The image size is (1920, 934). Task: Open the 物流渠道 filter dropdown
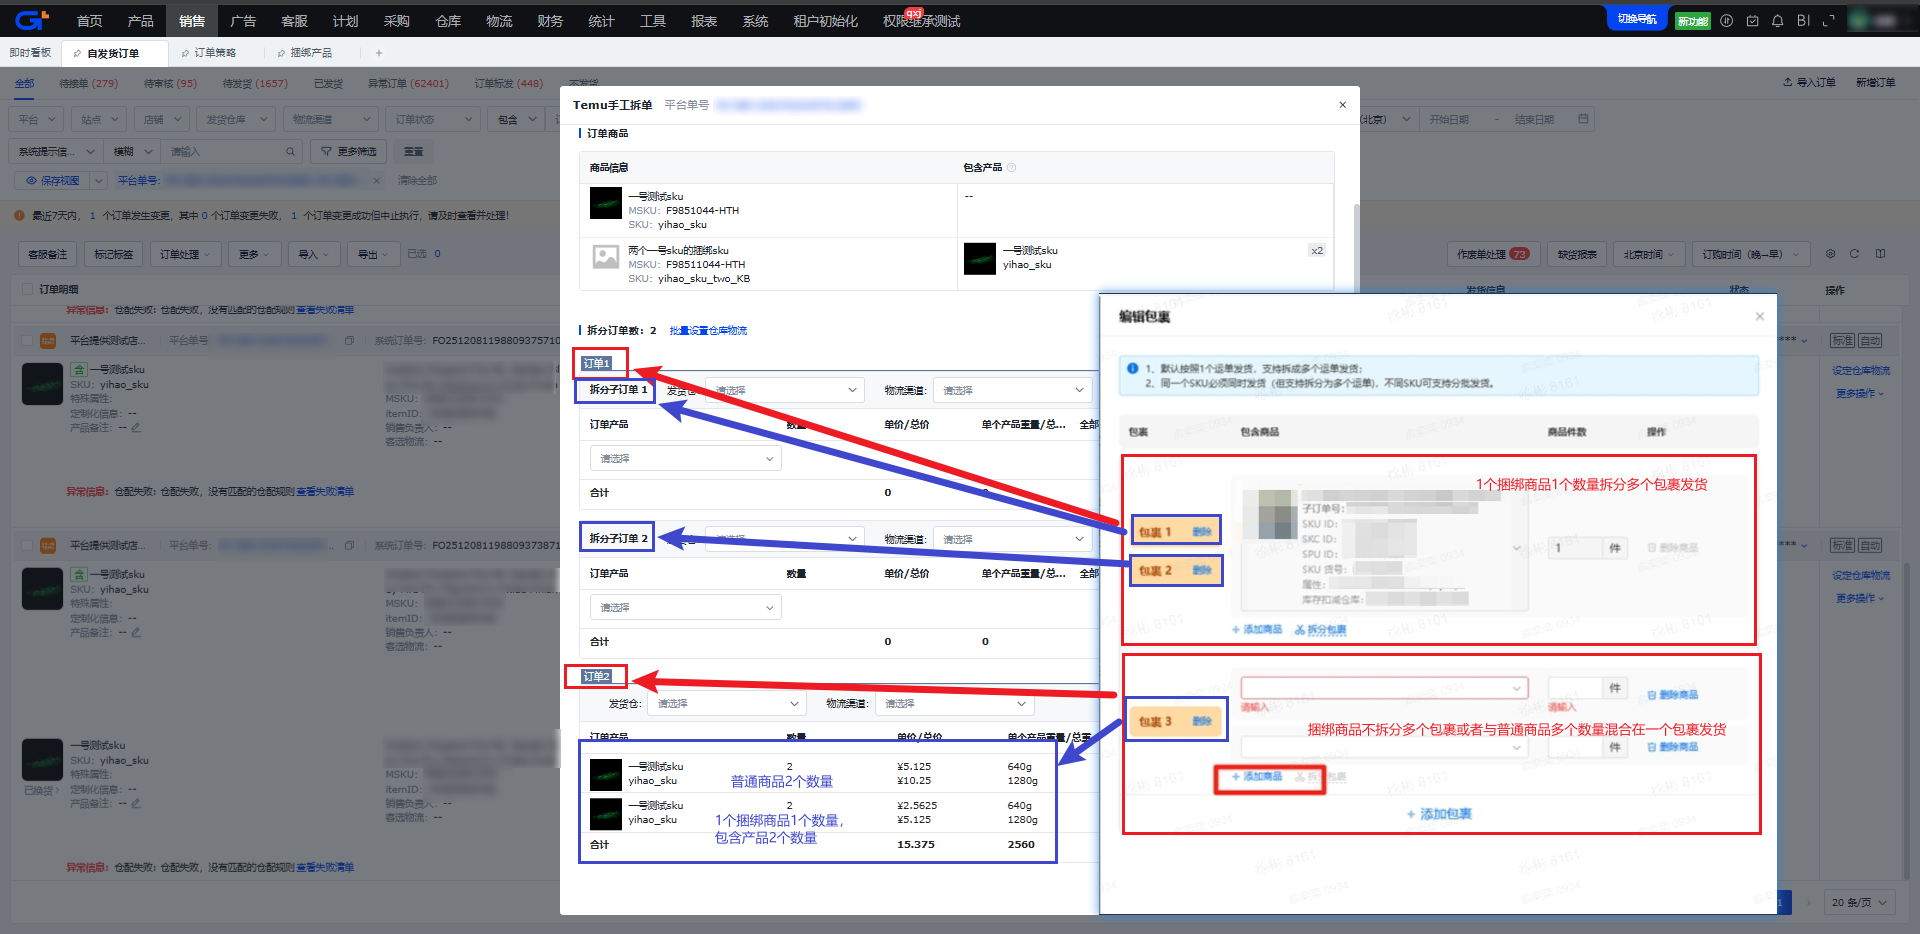pyautogui.click(x=332, y=120)
